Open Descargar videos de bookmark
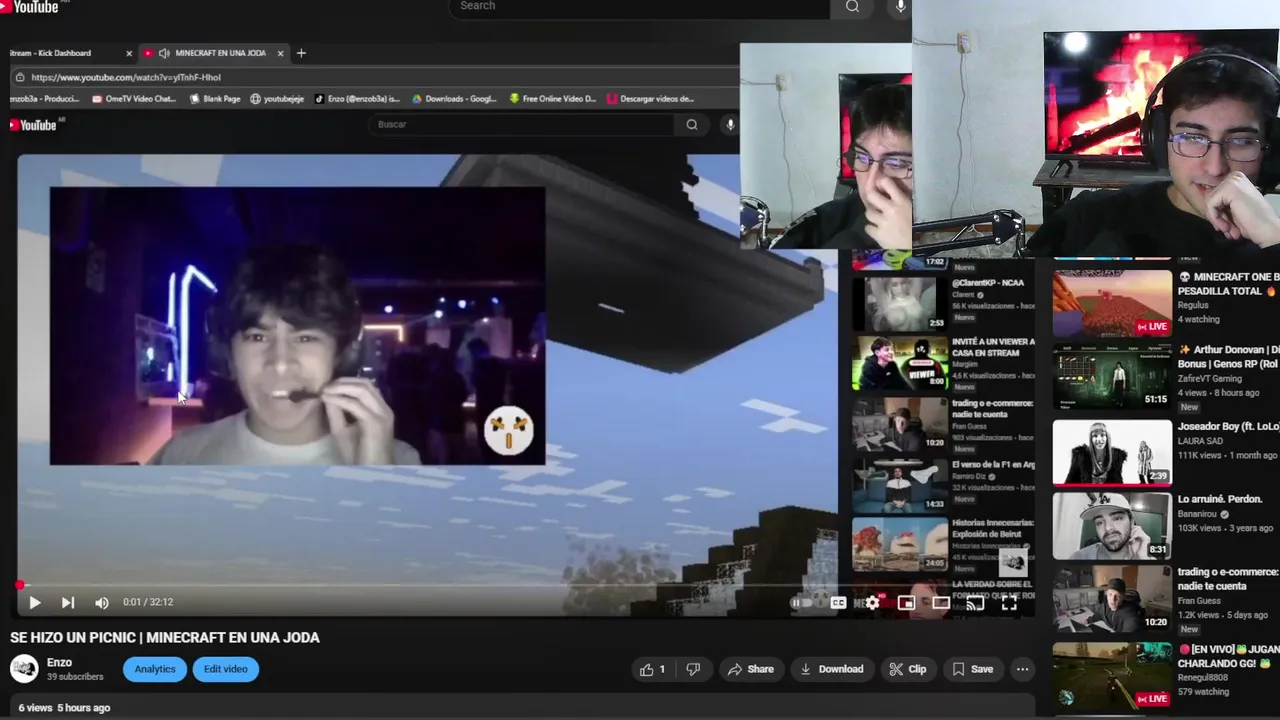Image resolution: width=1280 pixels, height=720 pixels. click(650, 99)
